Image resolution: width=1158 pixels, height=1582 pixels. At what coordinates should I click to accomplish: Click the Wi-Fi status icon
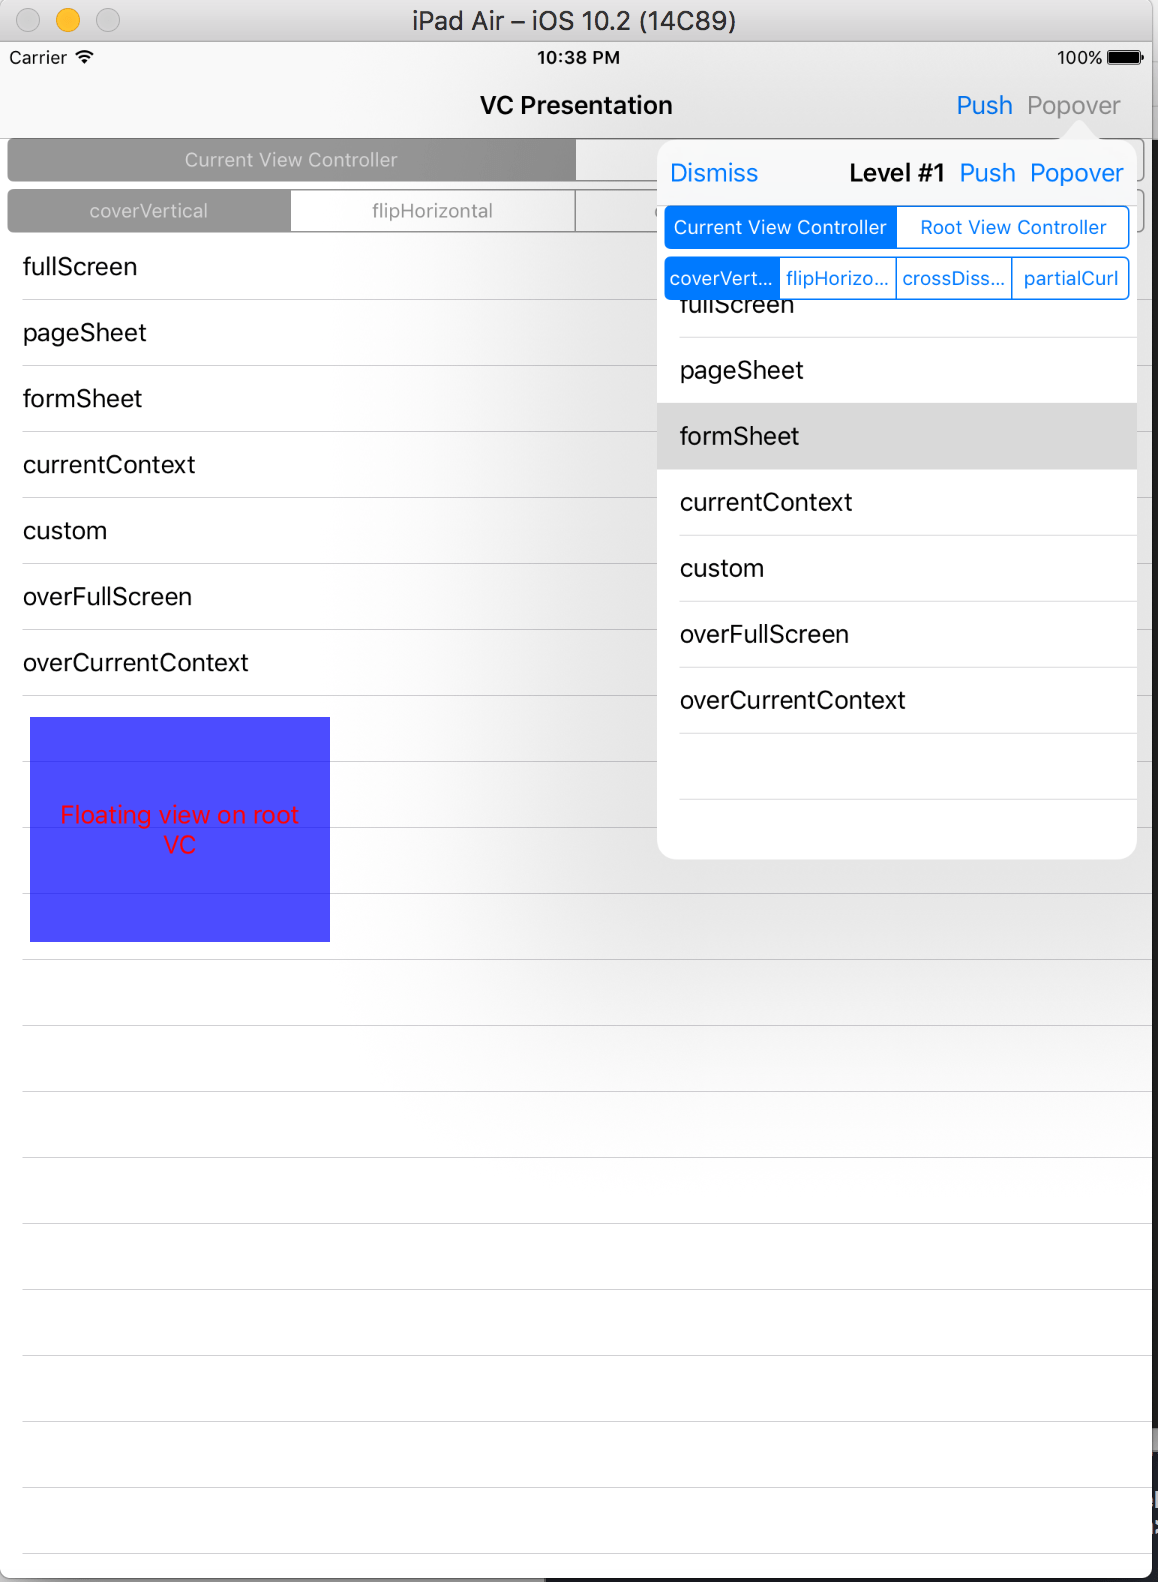[x=85, y=57]
